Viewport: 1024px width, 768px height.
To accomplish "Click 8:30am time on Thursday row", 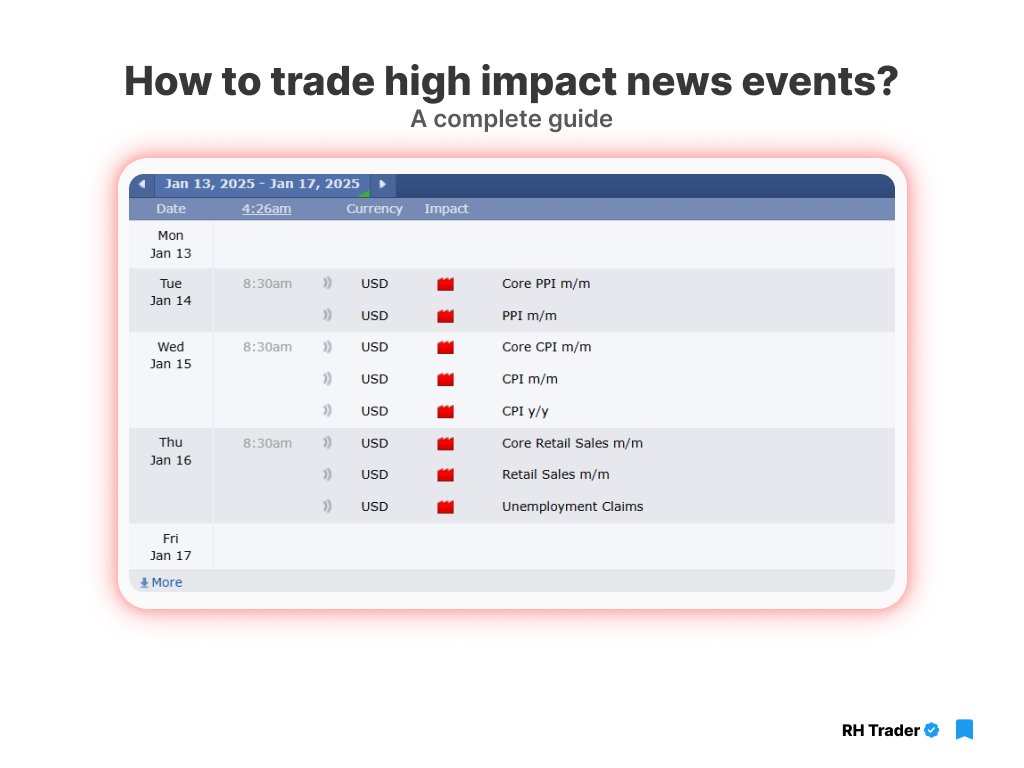I will pos(267,443).
